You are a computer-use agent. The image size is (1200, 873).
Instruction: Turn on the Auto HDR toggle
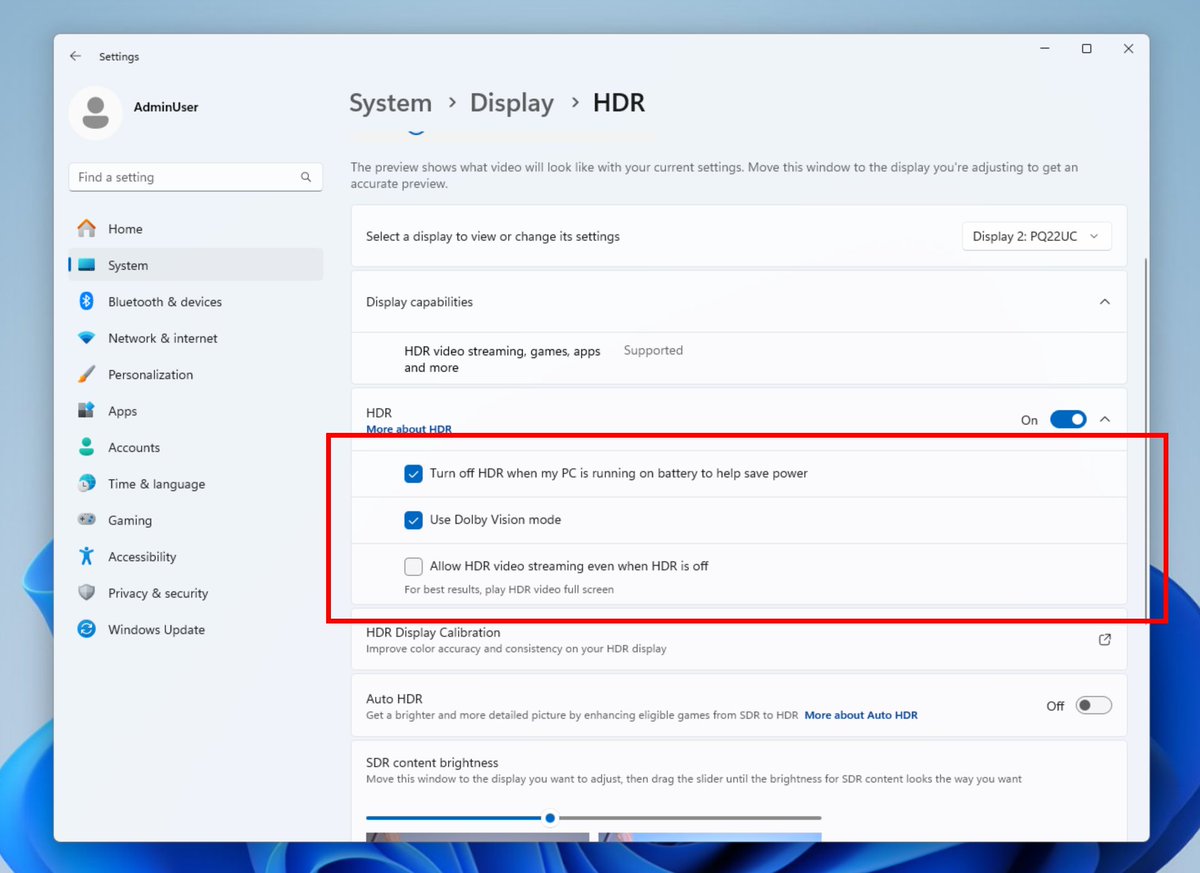1093,705
